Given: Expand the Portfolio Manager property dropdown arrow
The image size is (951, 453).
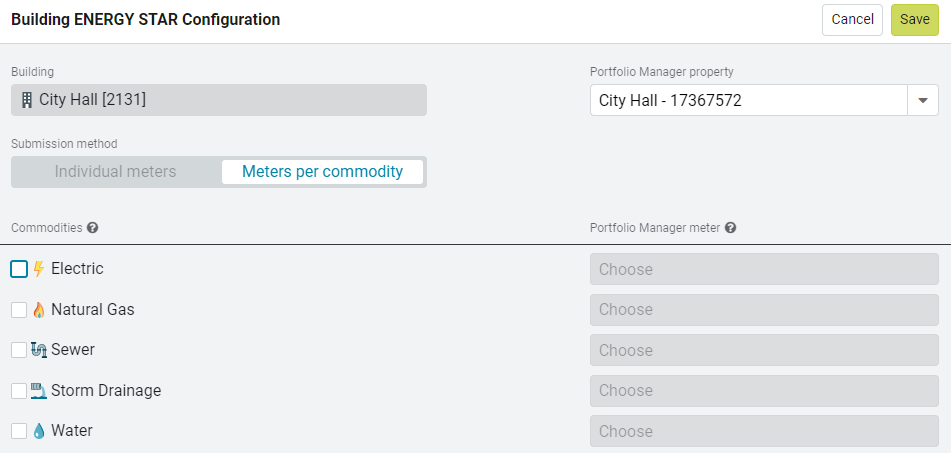Looking at the screenshot, I should coord(923,100).
